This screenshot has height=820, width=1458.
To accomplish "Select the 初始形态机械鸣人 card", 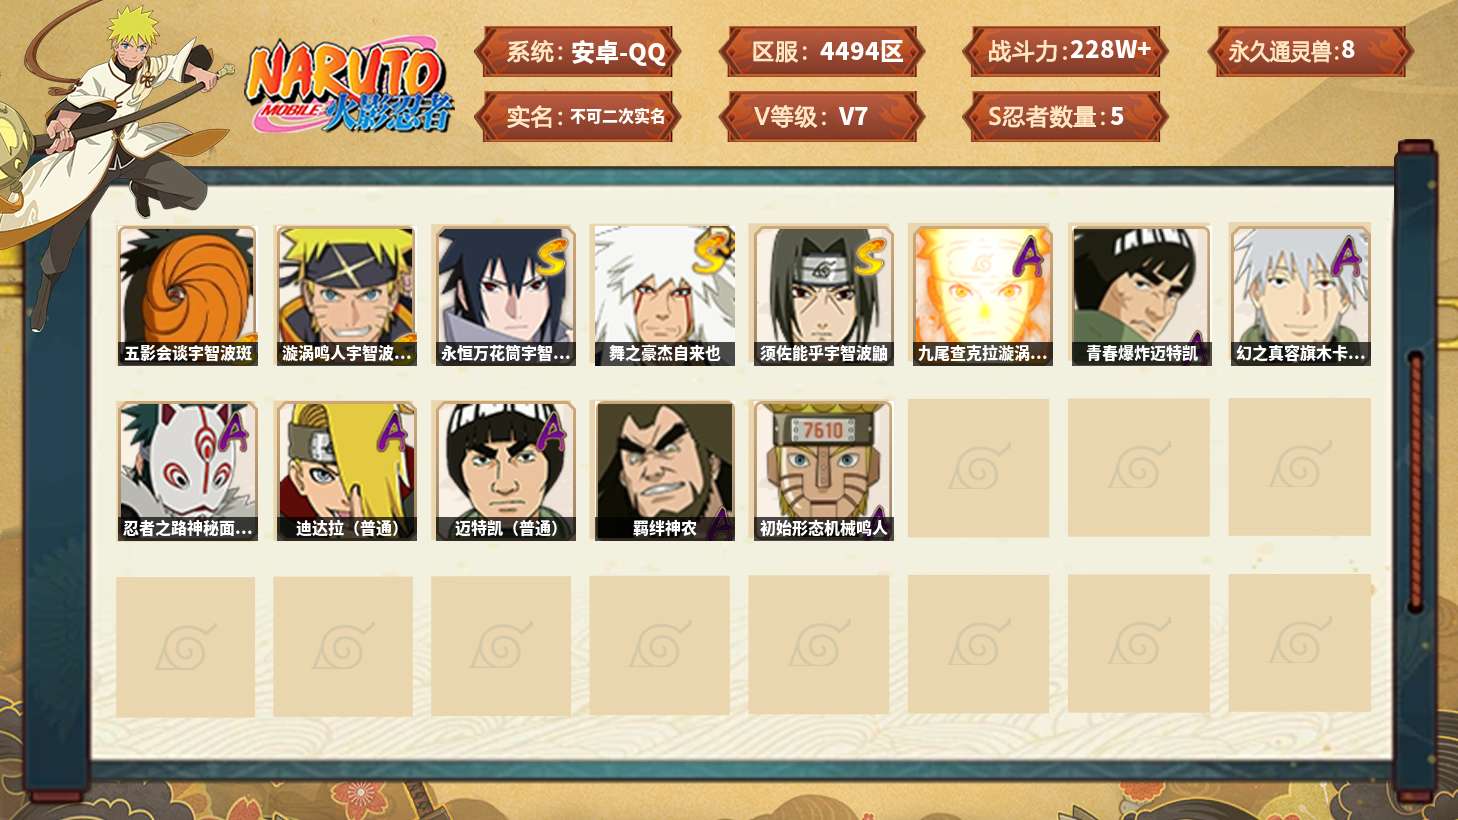I will pyautogui.click(x=823, y=471).
